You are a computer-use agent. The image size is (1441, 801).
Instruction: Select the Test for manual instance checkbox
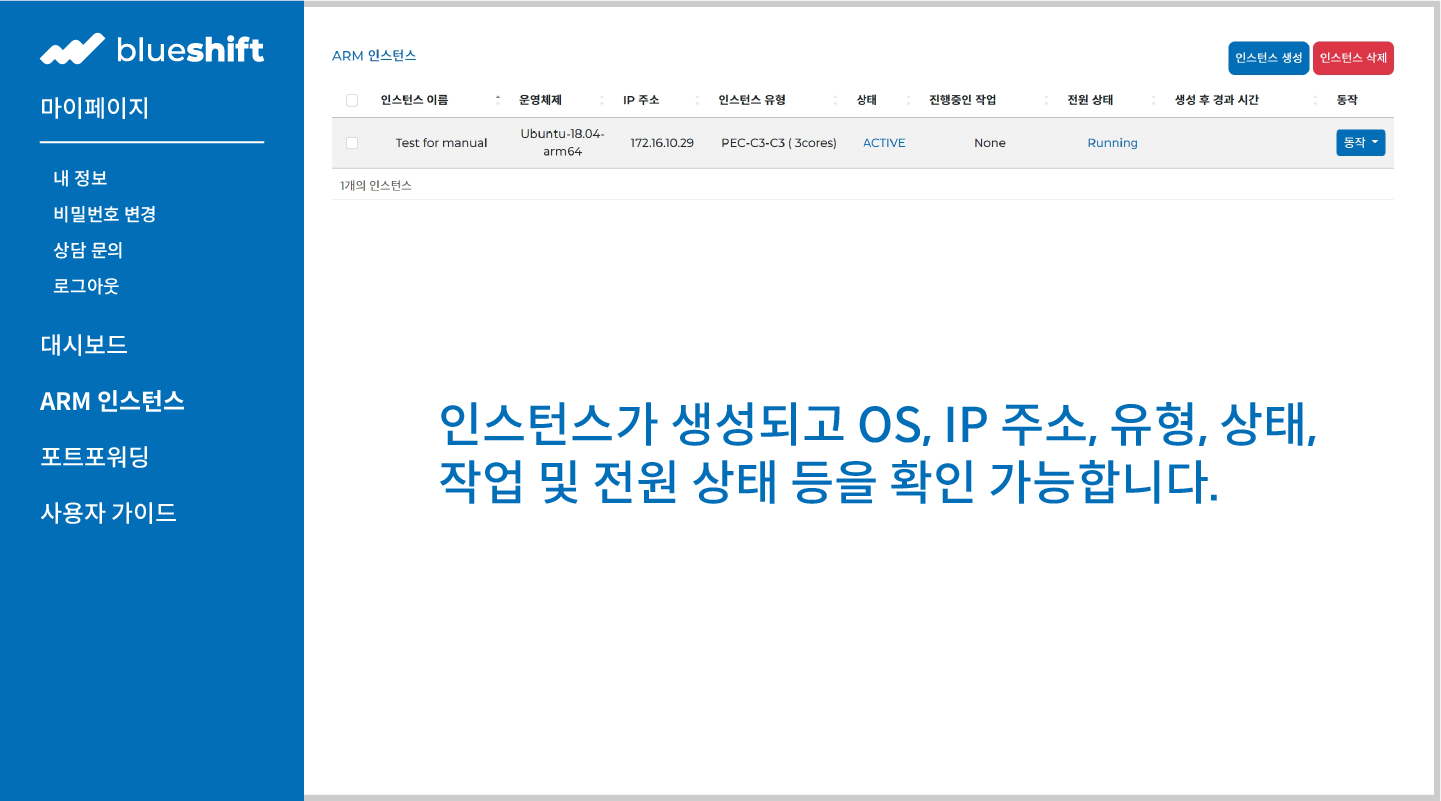pos(352,143)
